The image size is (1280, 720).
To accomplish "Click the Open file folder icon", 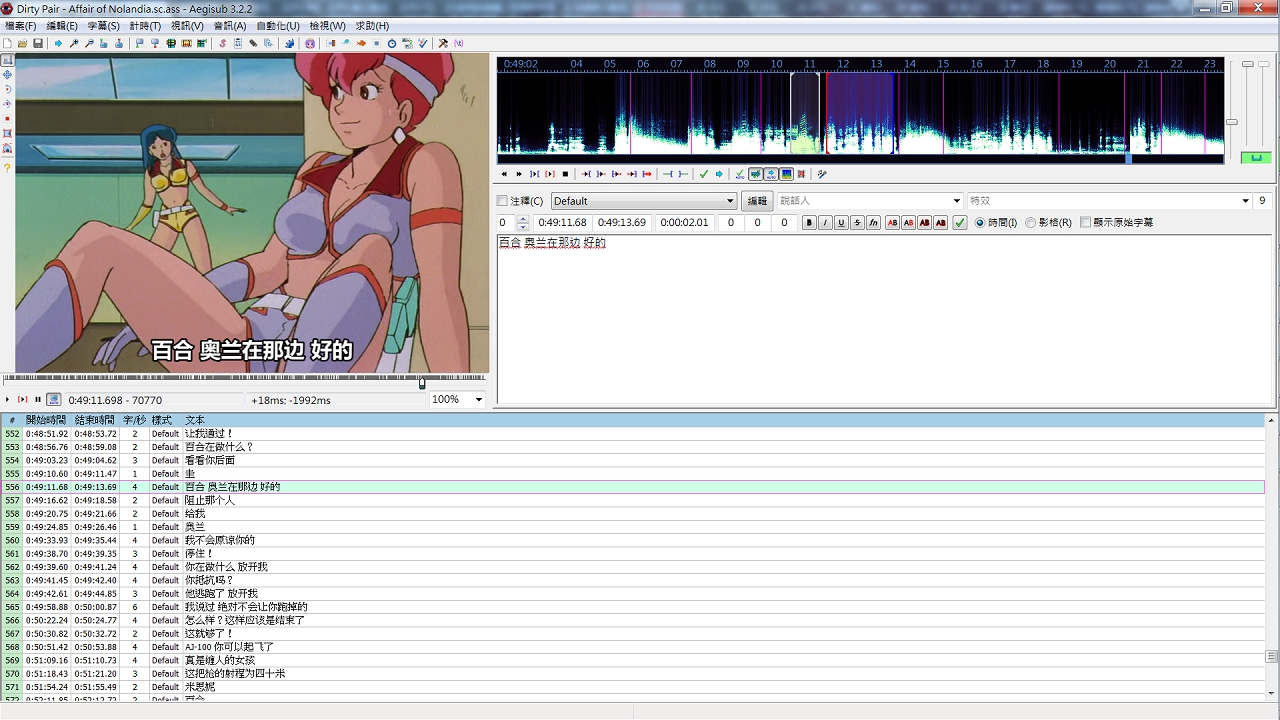I will [22, 44].
